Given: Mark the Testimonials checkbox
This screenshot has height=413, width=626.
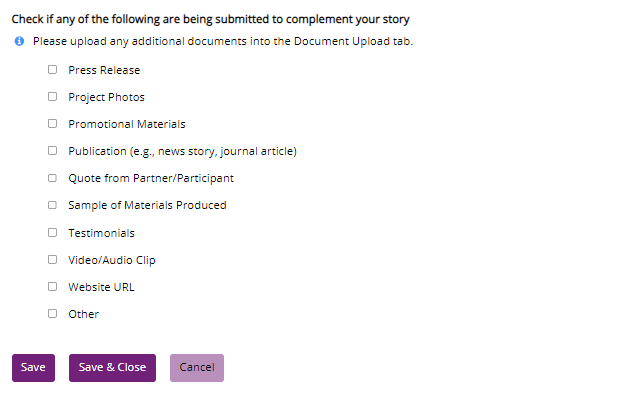Looking at the screenshot, I should pos(52,232).
